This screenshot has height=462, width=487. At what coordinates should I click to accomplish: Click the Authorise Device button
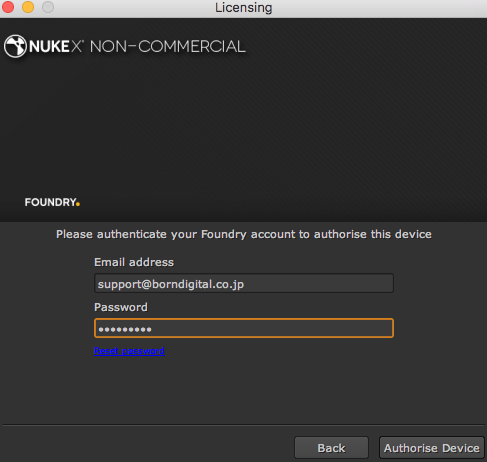click(432, 448)
